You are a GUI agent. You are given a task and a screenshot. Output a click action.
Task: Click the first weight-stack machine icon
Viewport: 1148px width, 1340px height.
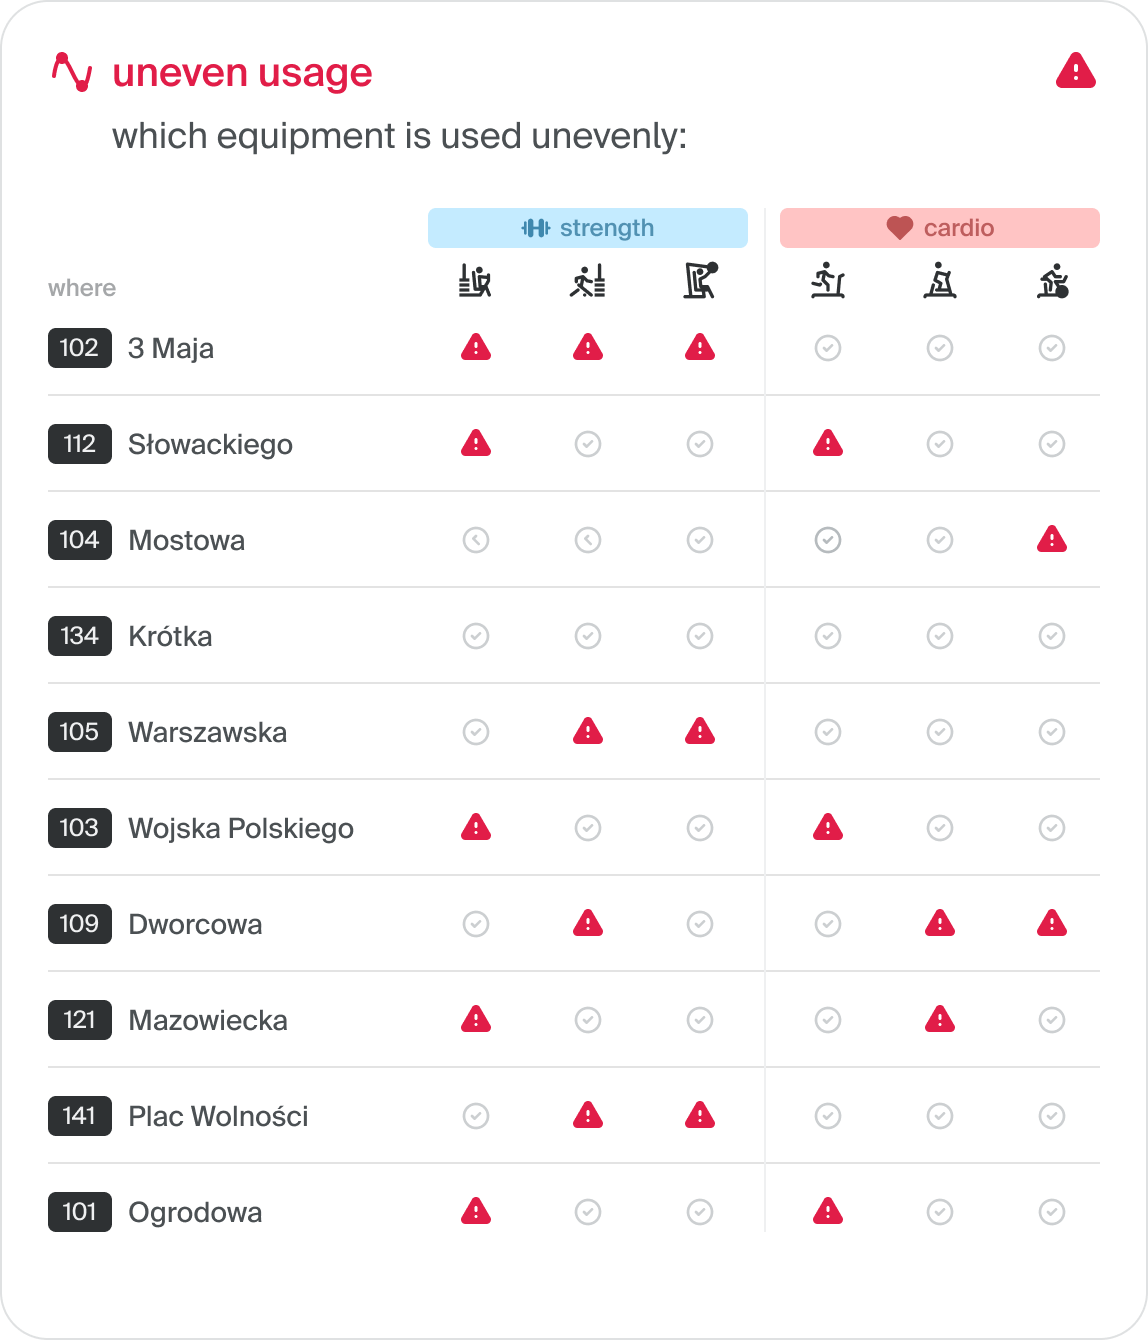pos(476,281)
